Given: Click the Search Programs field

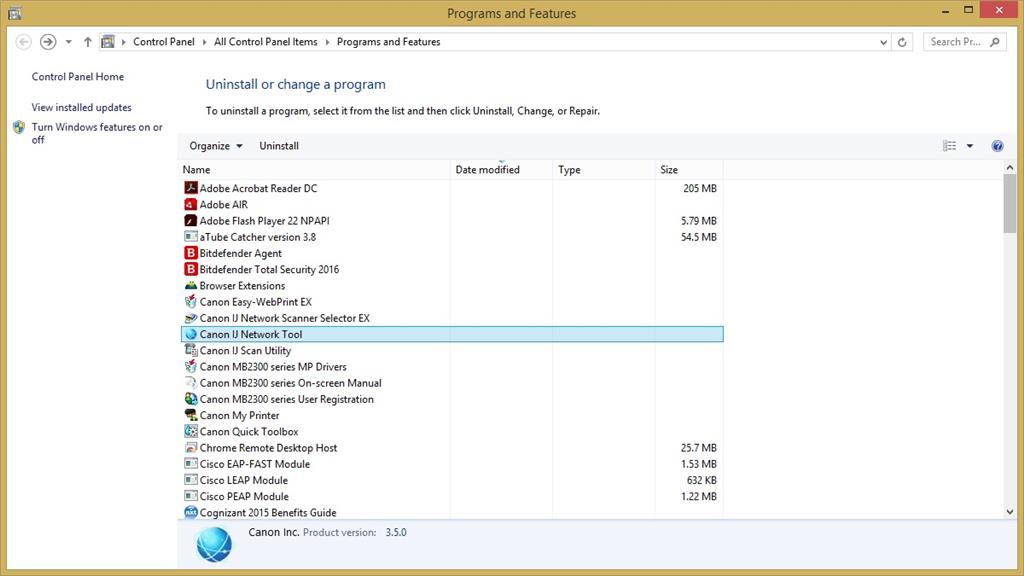Looking at the screenshot, I should [x=964, y=42].
